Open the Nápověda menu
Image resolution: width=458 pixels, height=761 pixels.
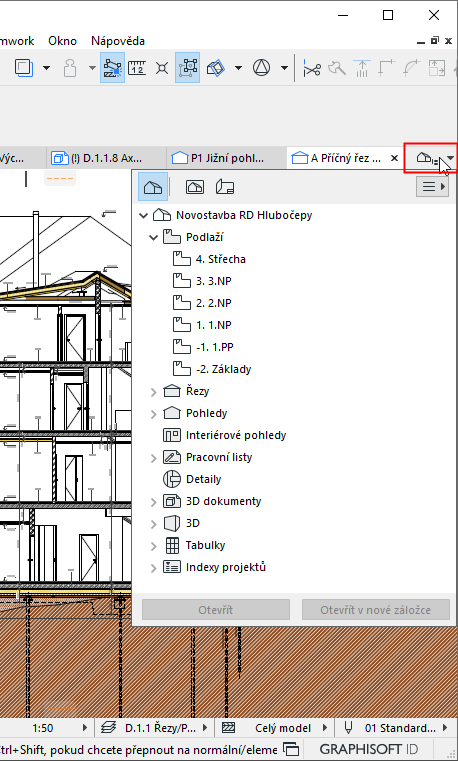pyautogui.click(x=118, y=41)
